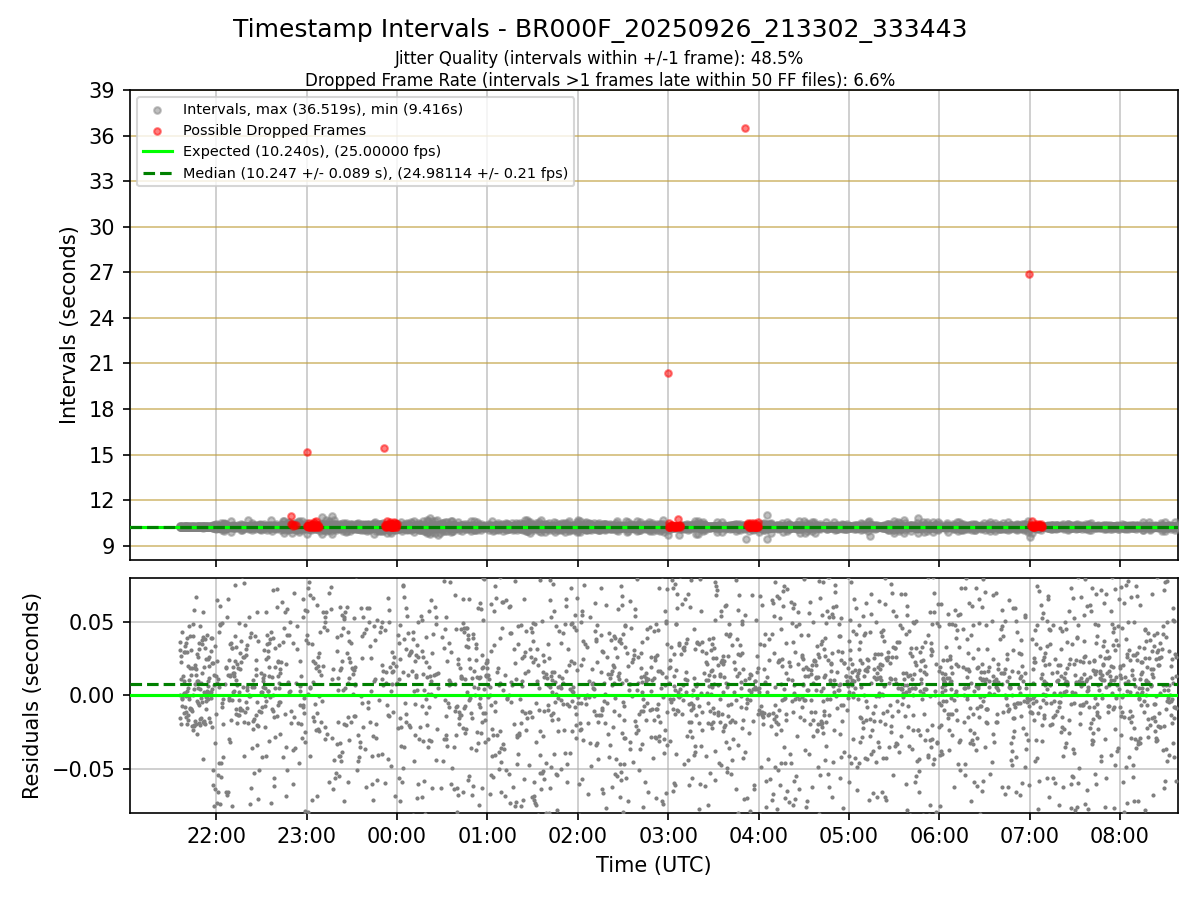Click the y-axis tick label '18'
This screenshot has height=900, width=1200.
(x=101, y=409)
